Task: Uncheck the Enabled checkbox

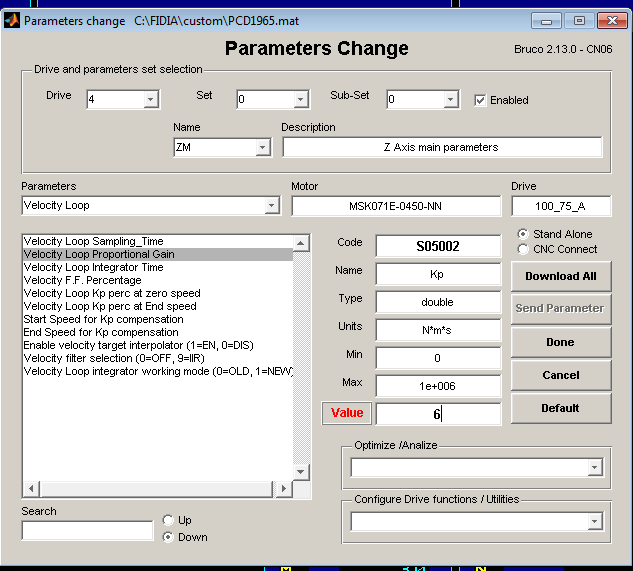Action: [x=480, y=100]
